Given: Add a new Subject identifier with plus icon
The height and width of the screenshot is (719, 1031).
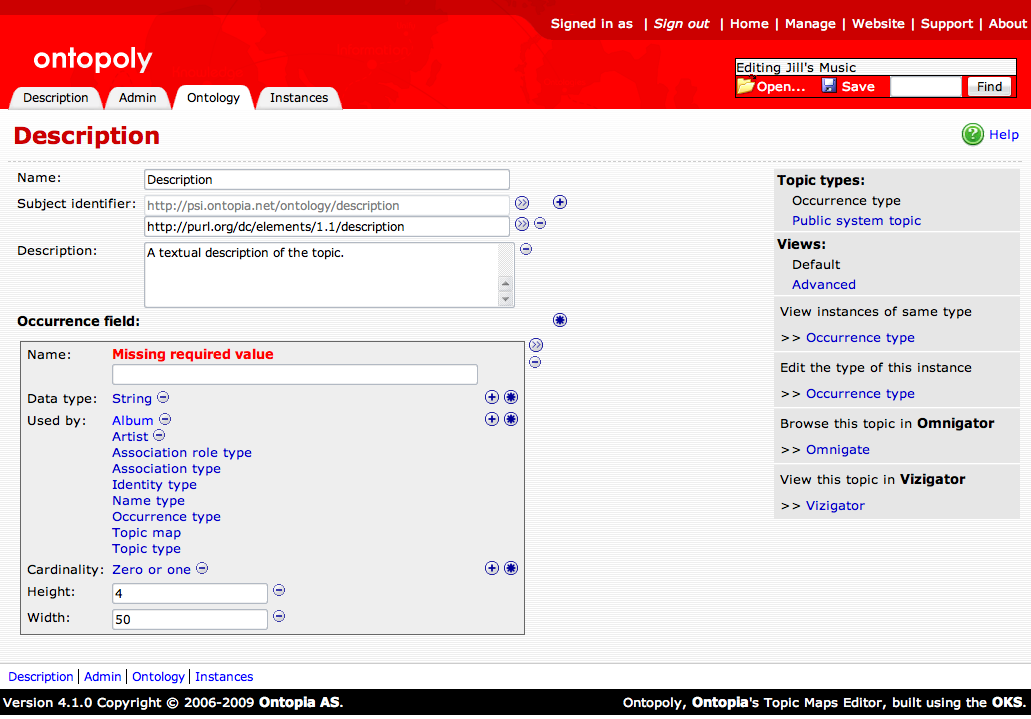Looking at the screenshot, I should click(560, 202).
